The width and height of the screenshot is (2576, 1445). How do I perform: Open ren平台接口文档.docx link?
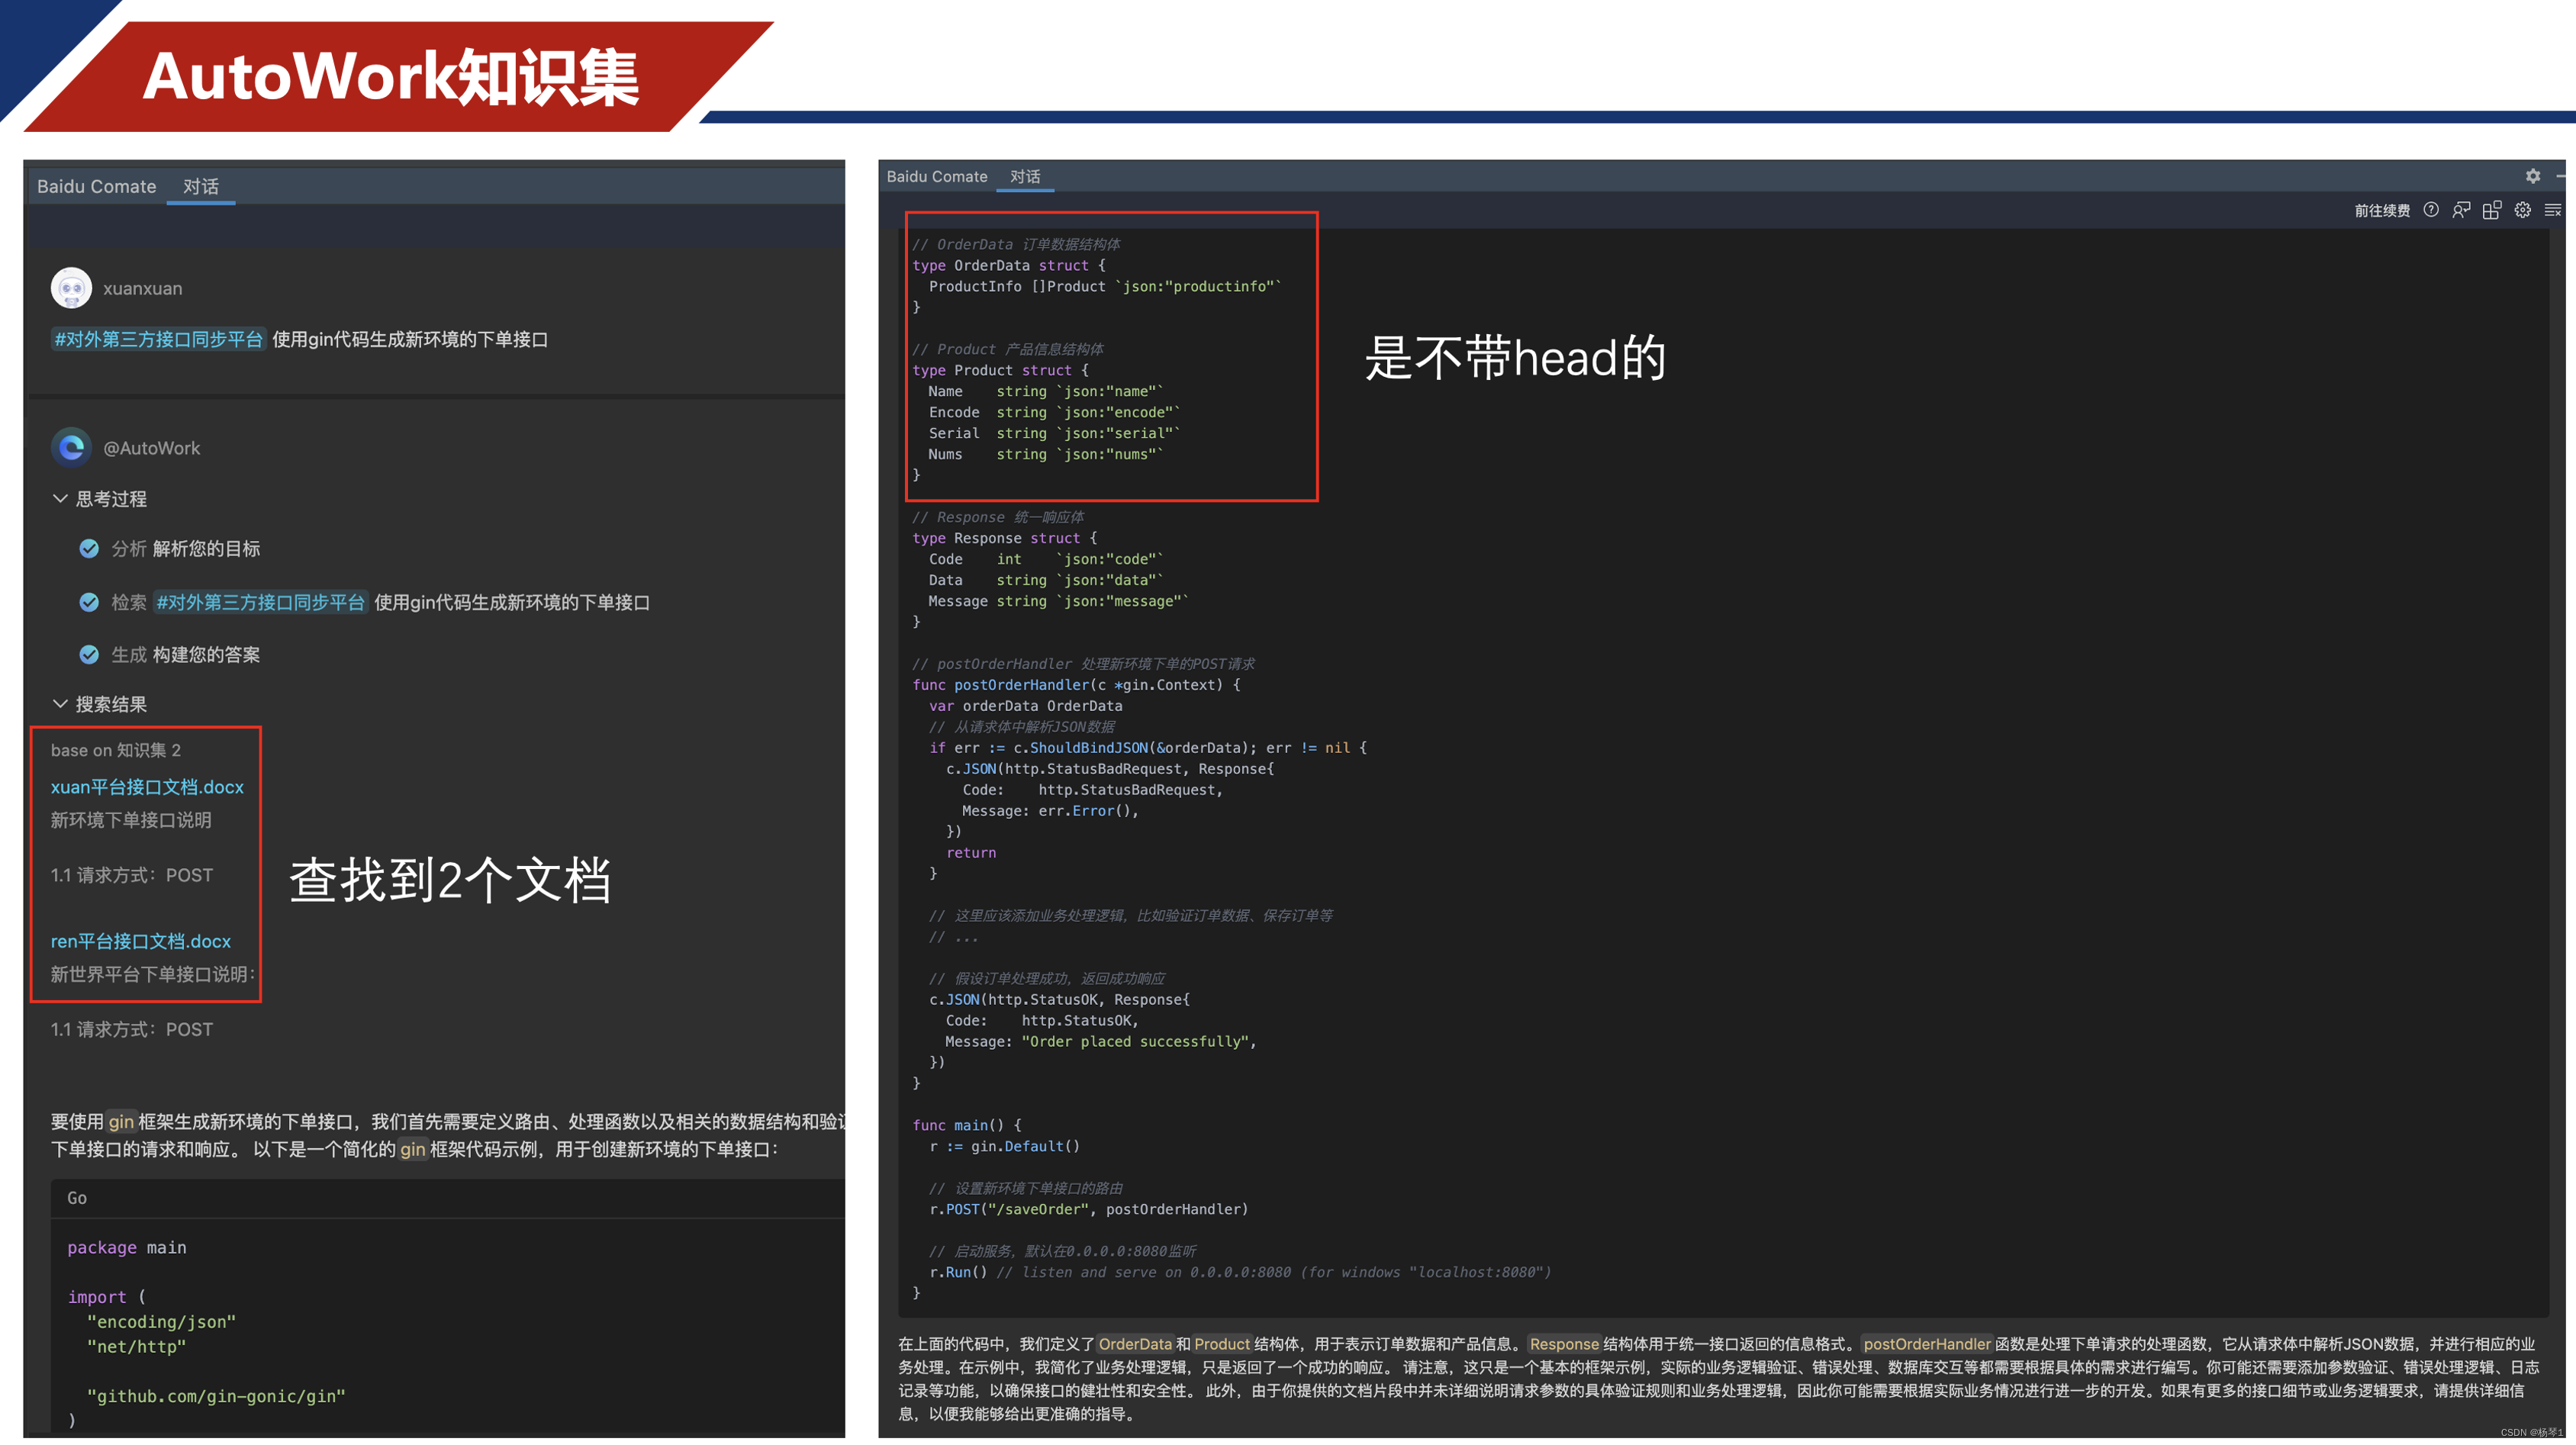tap(141, 941)
